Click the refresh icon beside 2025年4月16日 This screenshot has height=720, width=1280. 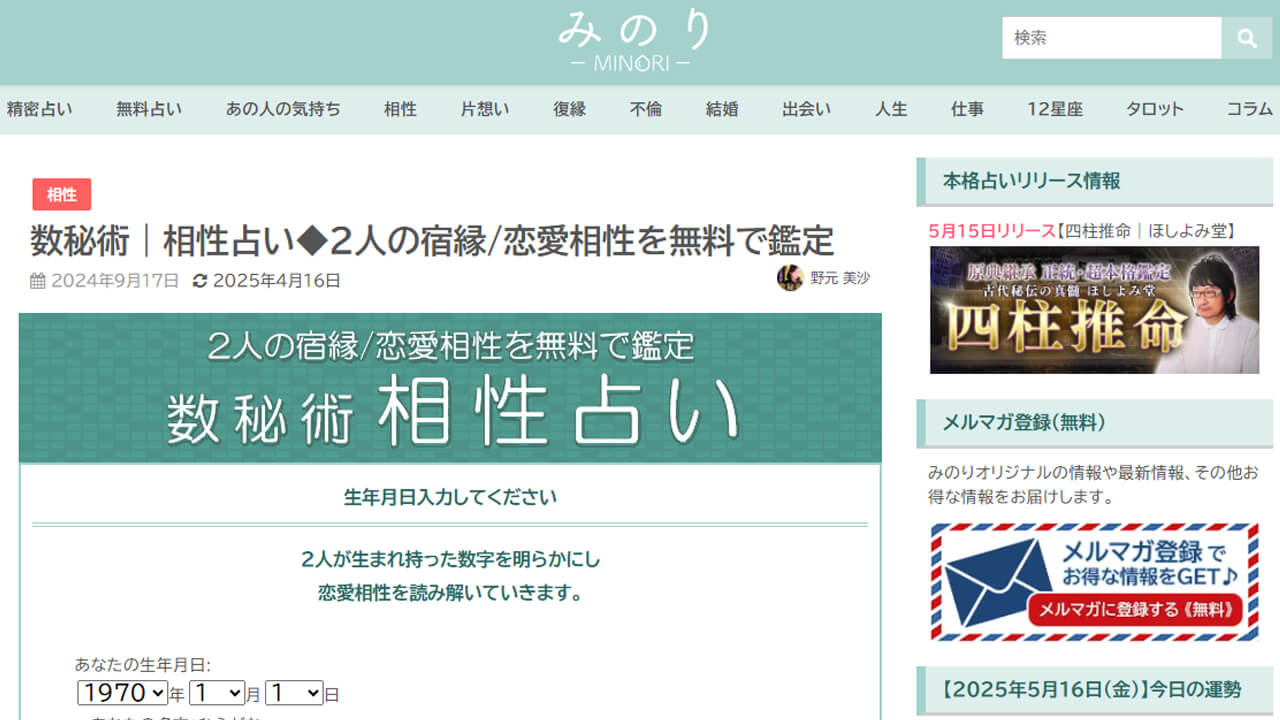pos(200,281)
